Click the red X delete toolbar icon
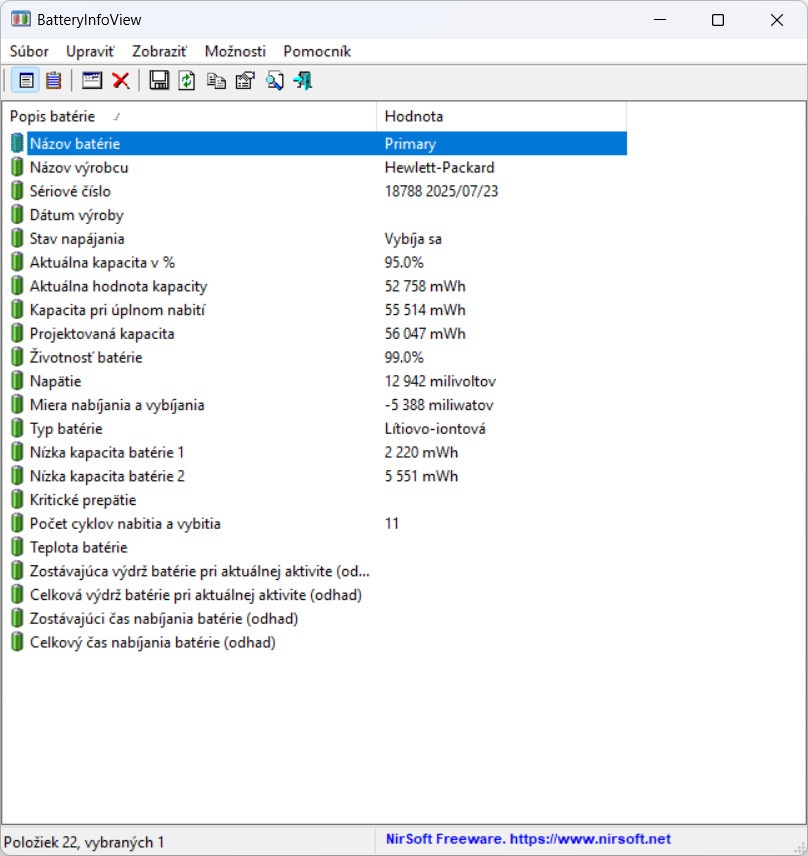This screenshot has width=808, height=856. (121, 81)
